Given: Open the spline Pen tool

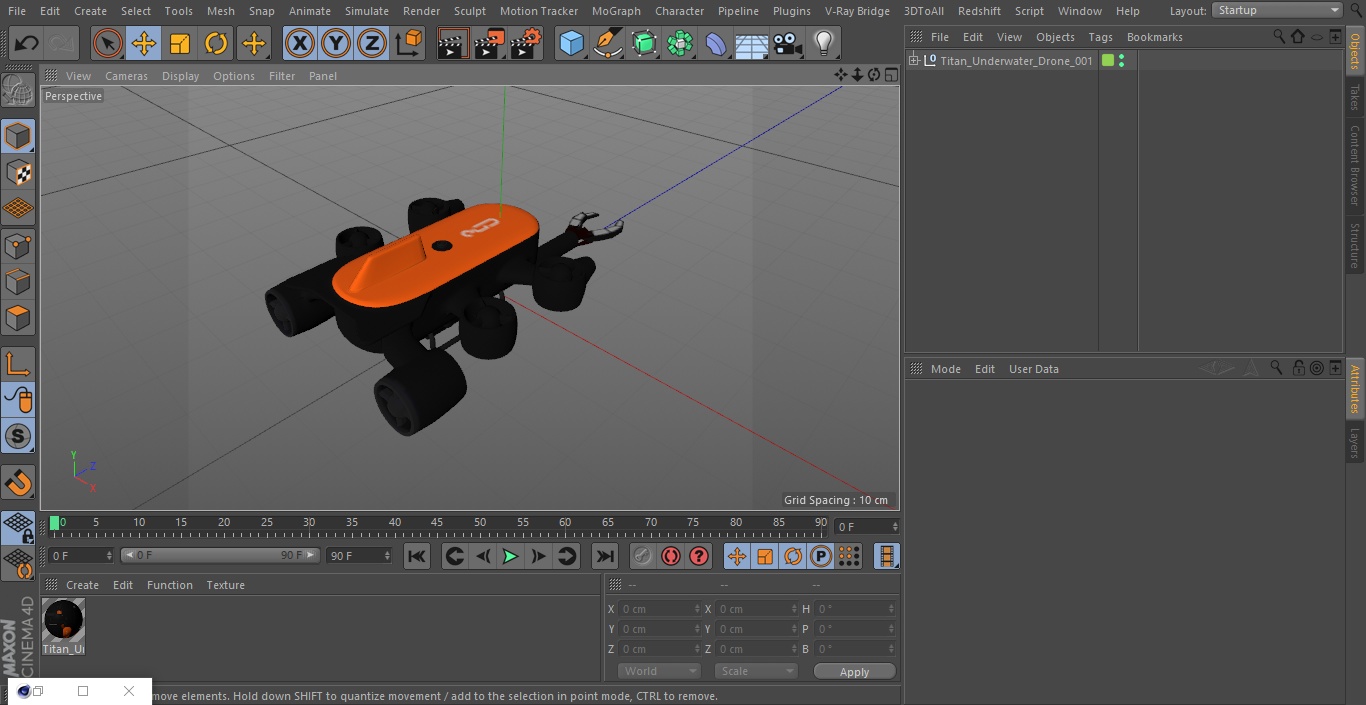Looking at the screenshot, I should (607, 44).
